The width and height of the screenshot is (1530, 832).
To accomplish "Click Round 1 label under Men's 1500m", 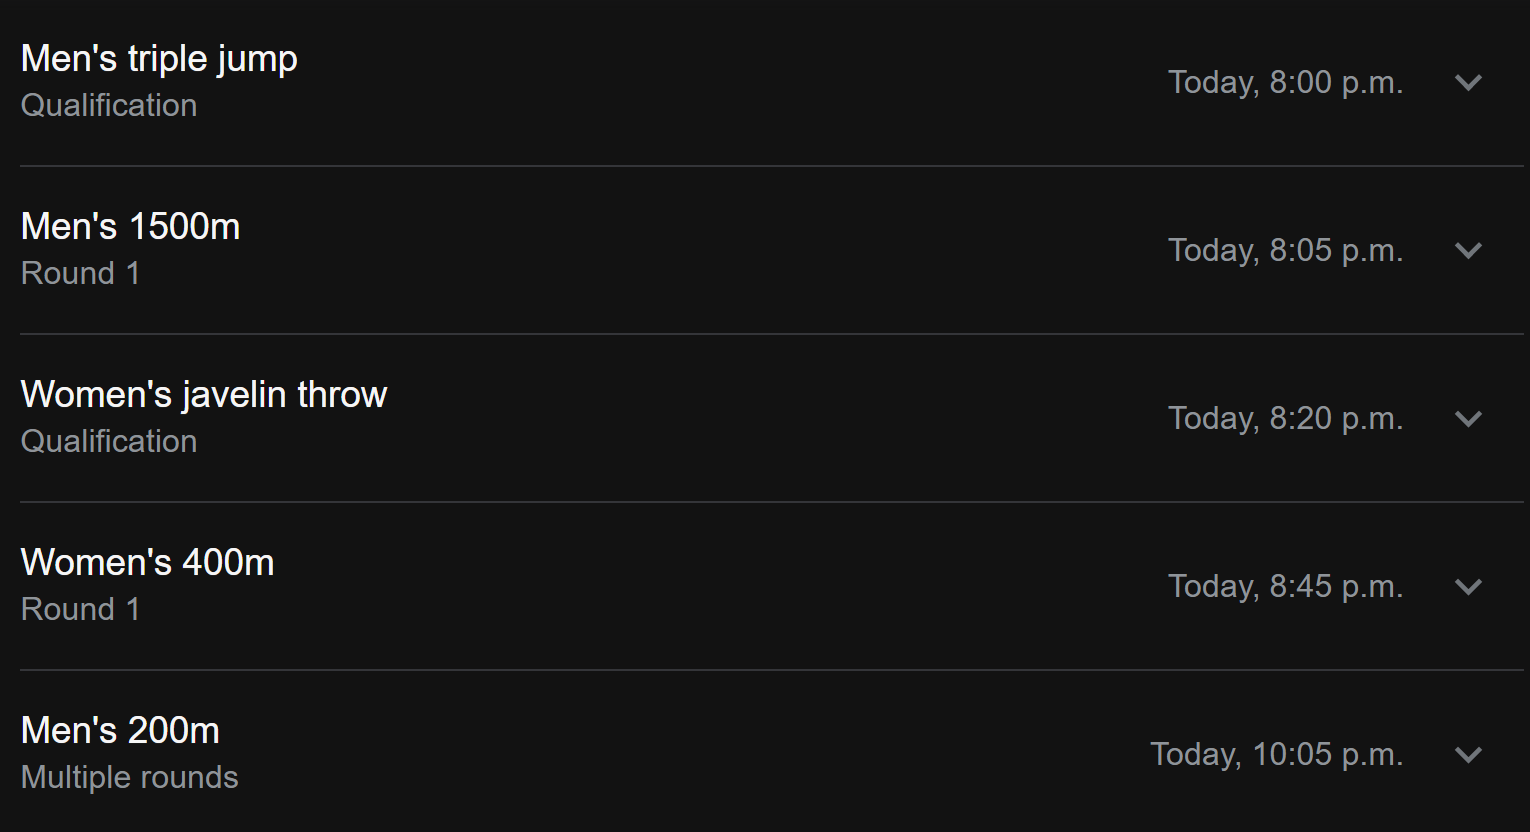I will pyautogui.click(x=81, y=273).
